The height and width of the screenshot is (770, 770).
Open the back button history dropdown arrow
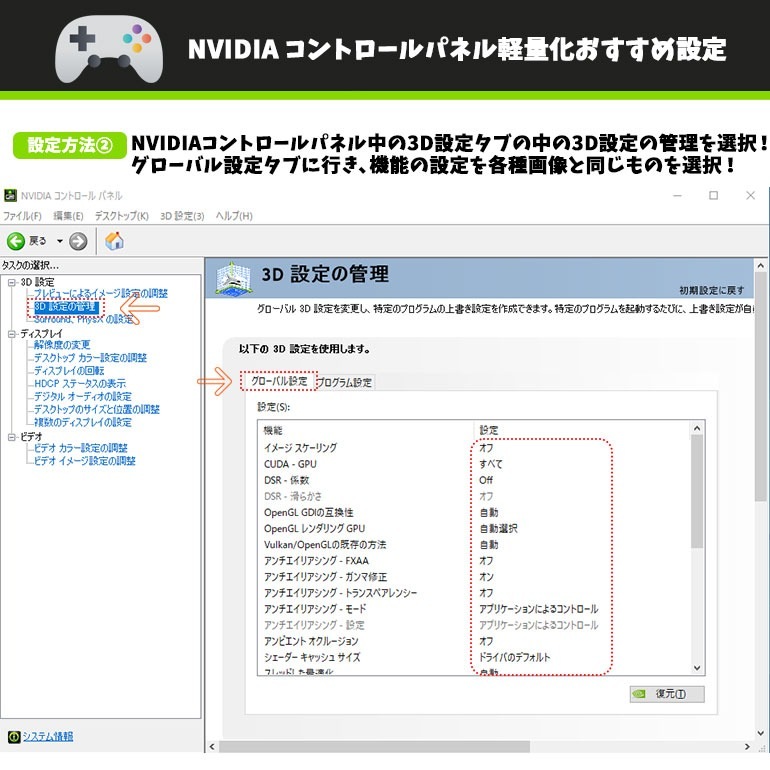60,241
